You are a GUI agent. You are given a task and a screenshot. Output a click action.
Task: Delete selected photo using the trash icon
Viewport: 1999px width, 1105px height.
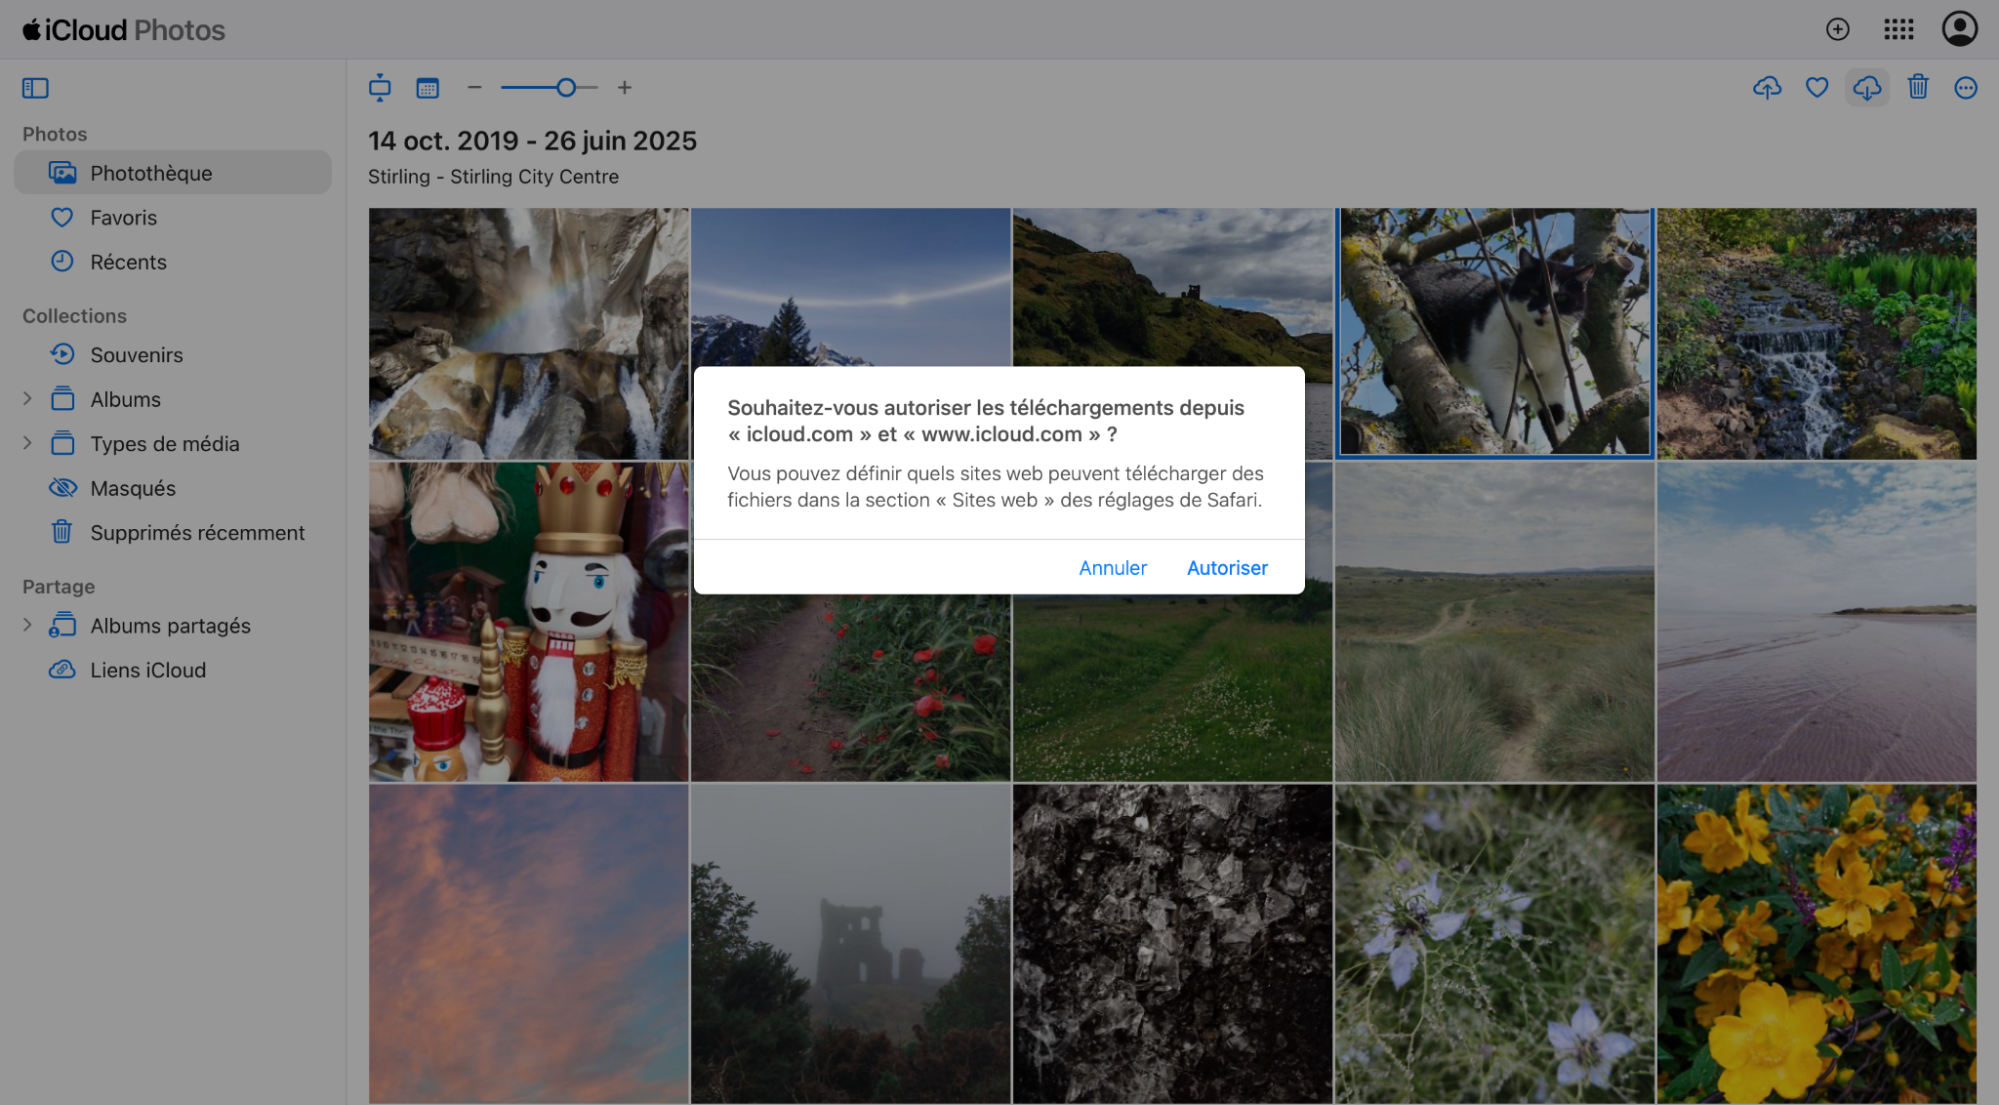point(1918,88)
